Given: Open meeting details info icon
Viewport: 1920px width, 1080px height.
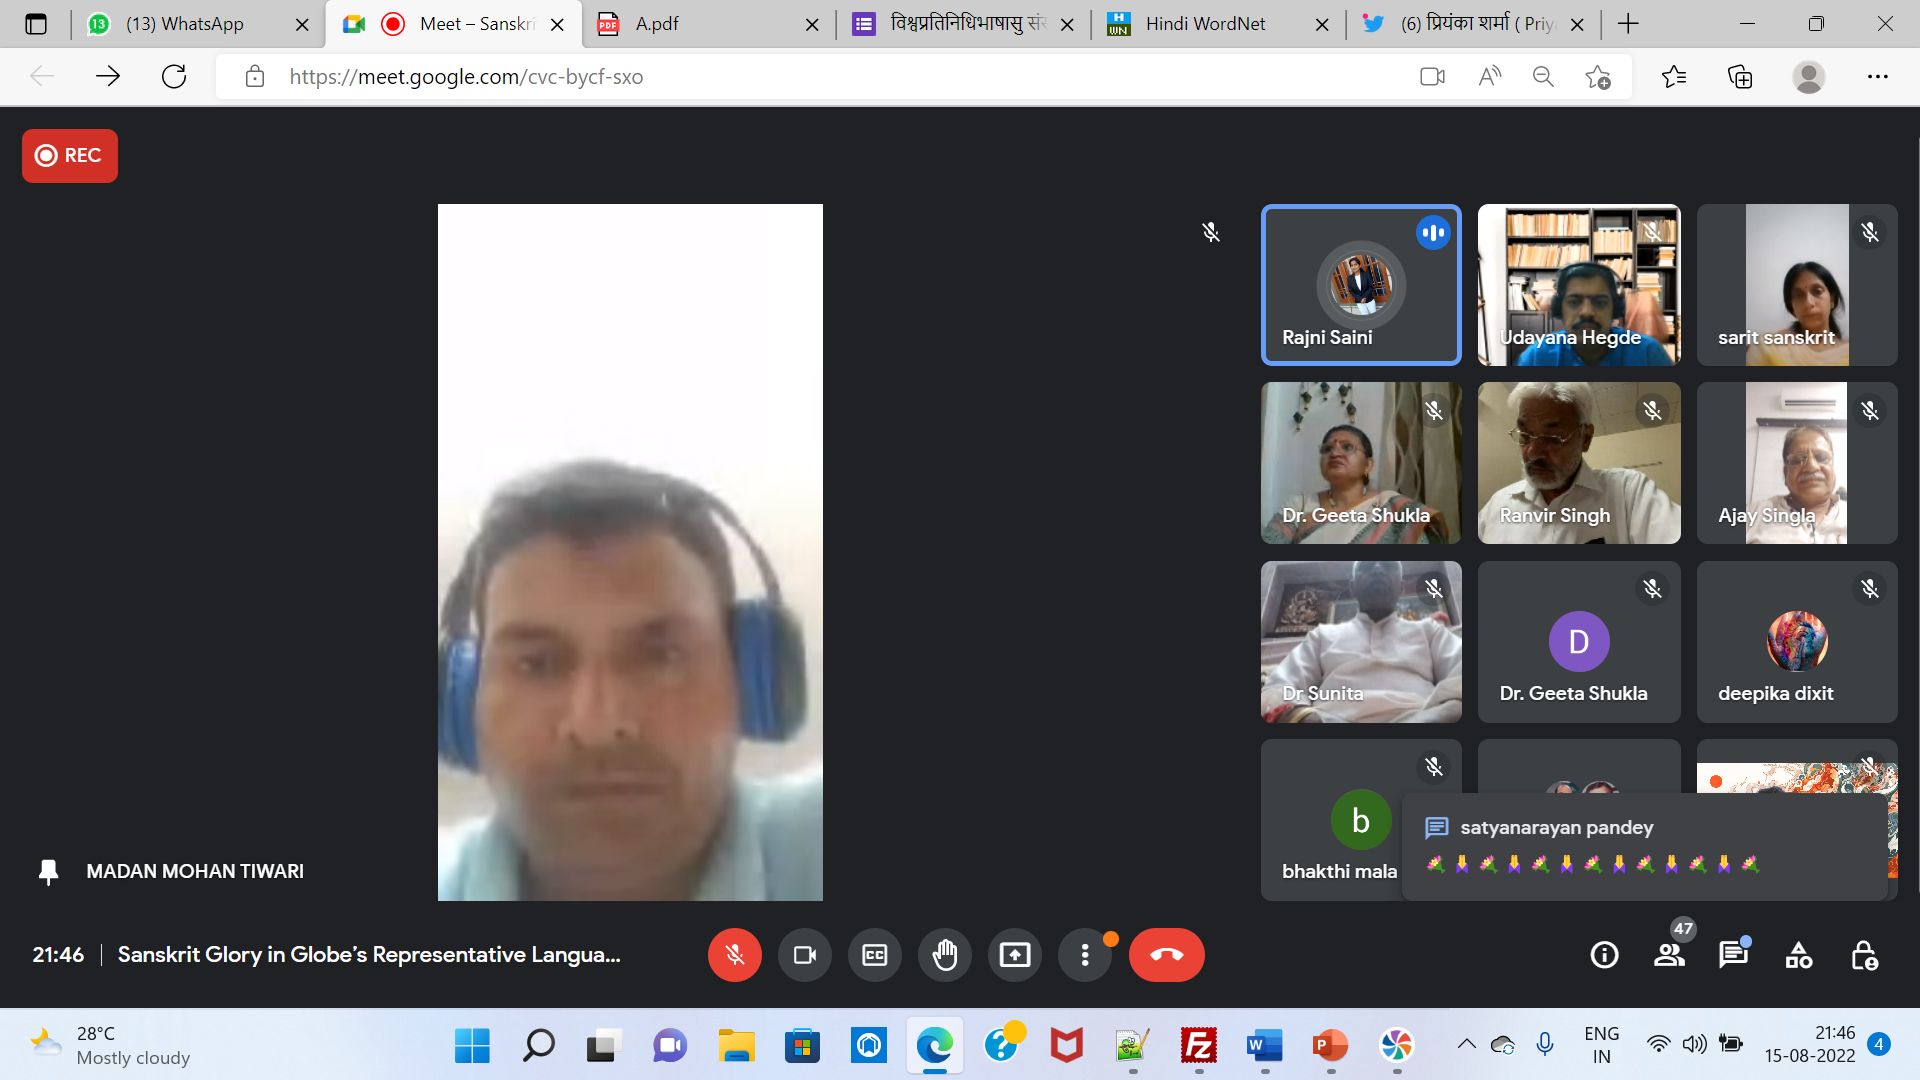Looking at the screenshot, I should pyautogui.click(x=1604, y=955).
